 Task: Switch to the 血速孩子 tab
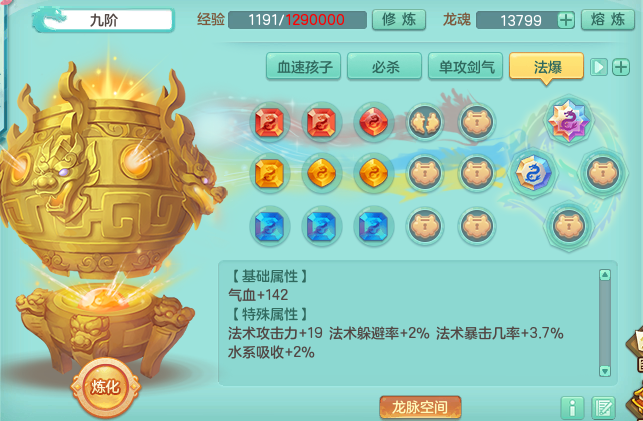pyautogui.click(x=303, y=66)
